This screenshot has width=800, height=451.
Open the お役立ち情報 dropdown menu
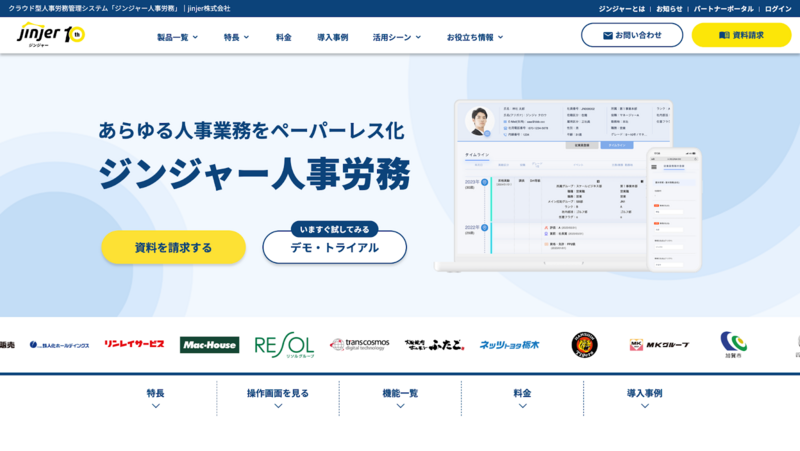[x=474, y=37]
